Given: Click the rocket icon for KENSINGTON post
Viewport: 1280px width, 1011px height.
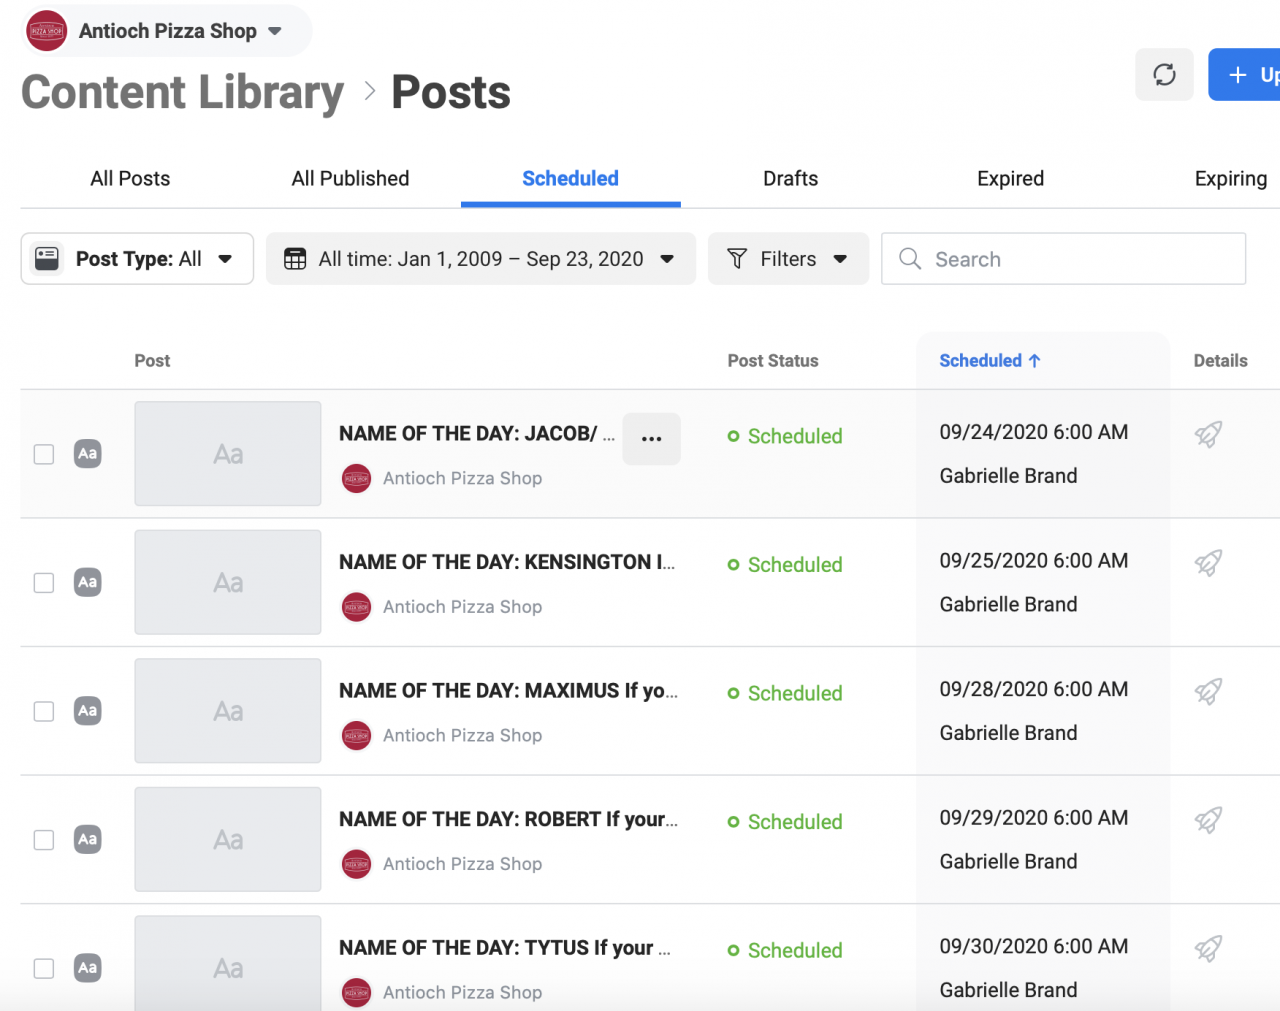Looking at the screenshot, I should point(1208,563).
